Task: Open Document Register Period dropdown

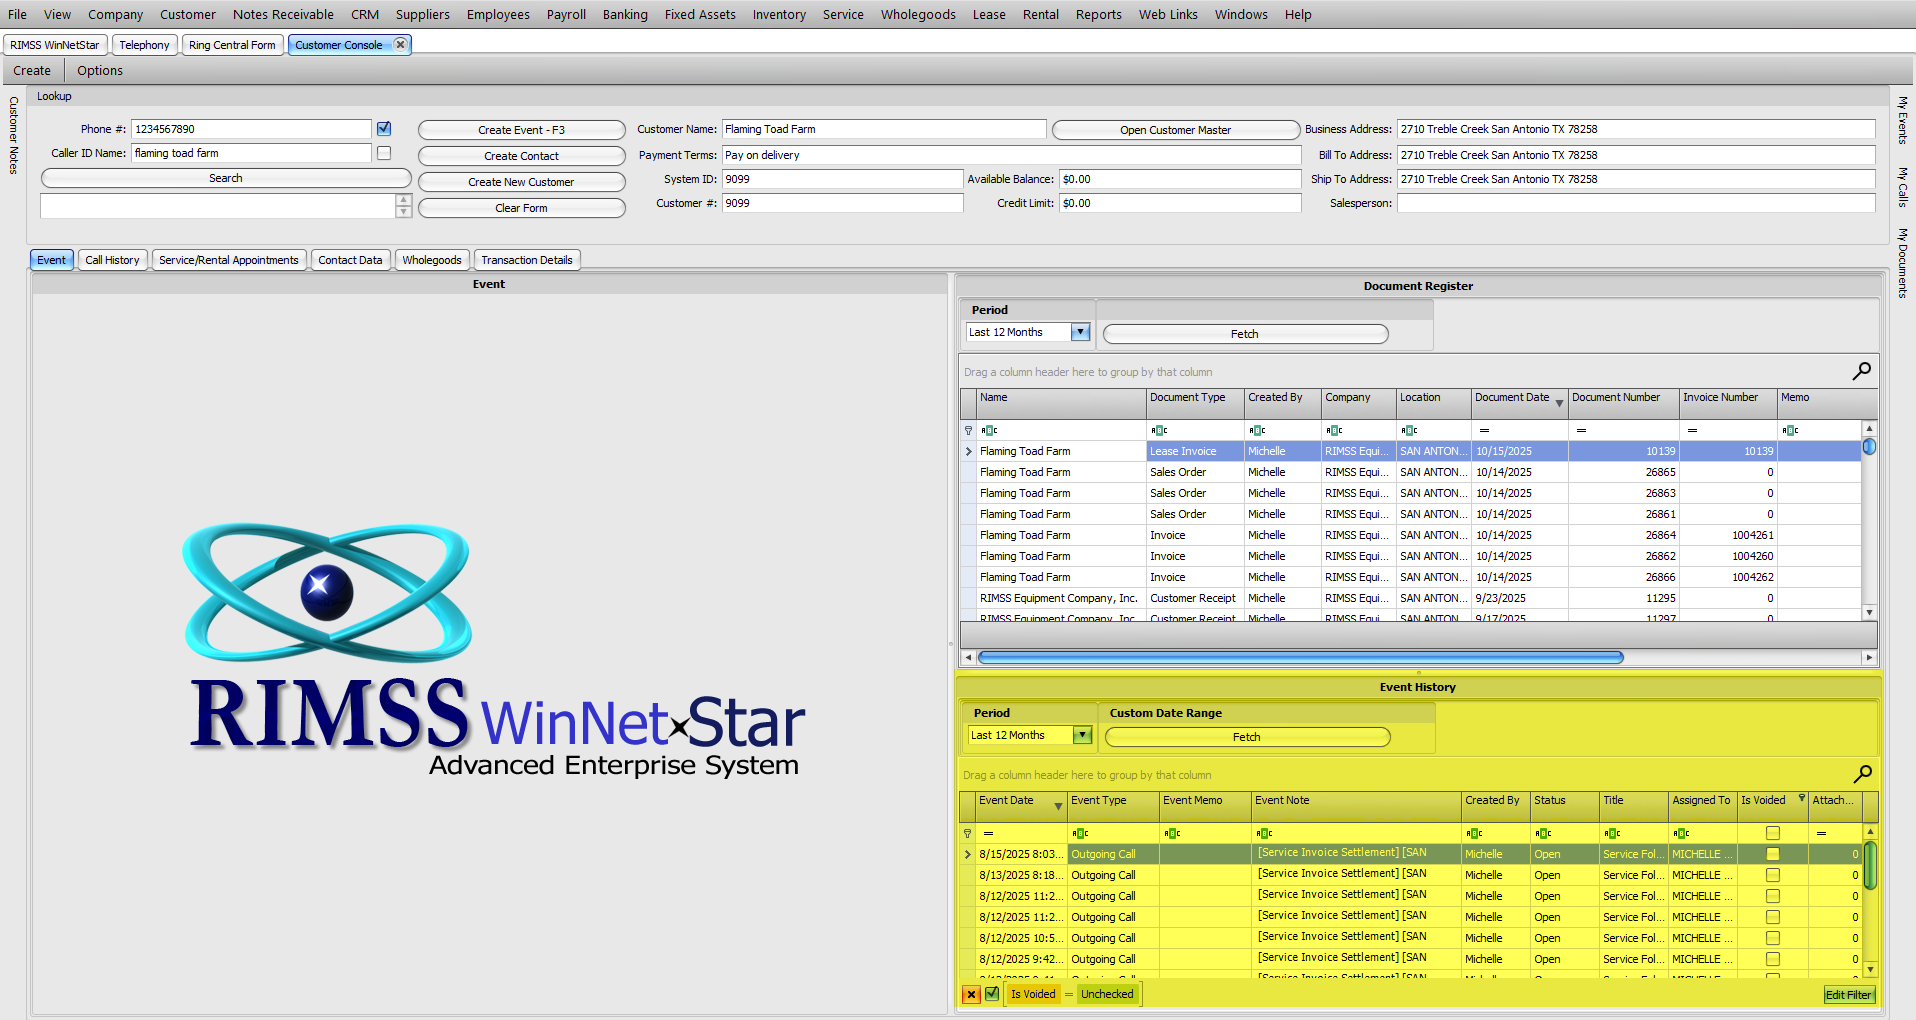Action: (x=1080, y=332)
